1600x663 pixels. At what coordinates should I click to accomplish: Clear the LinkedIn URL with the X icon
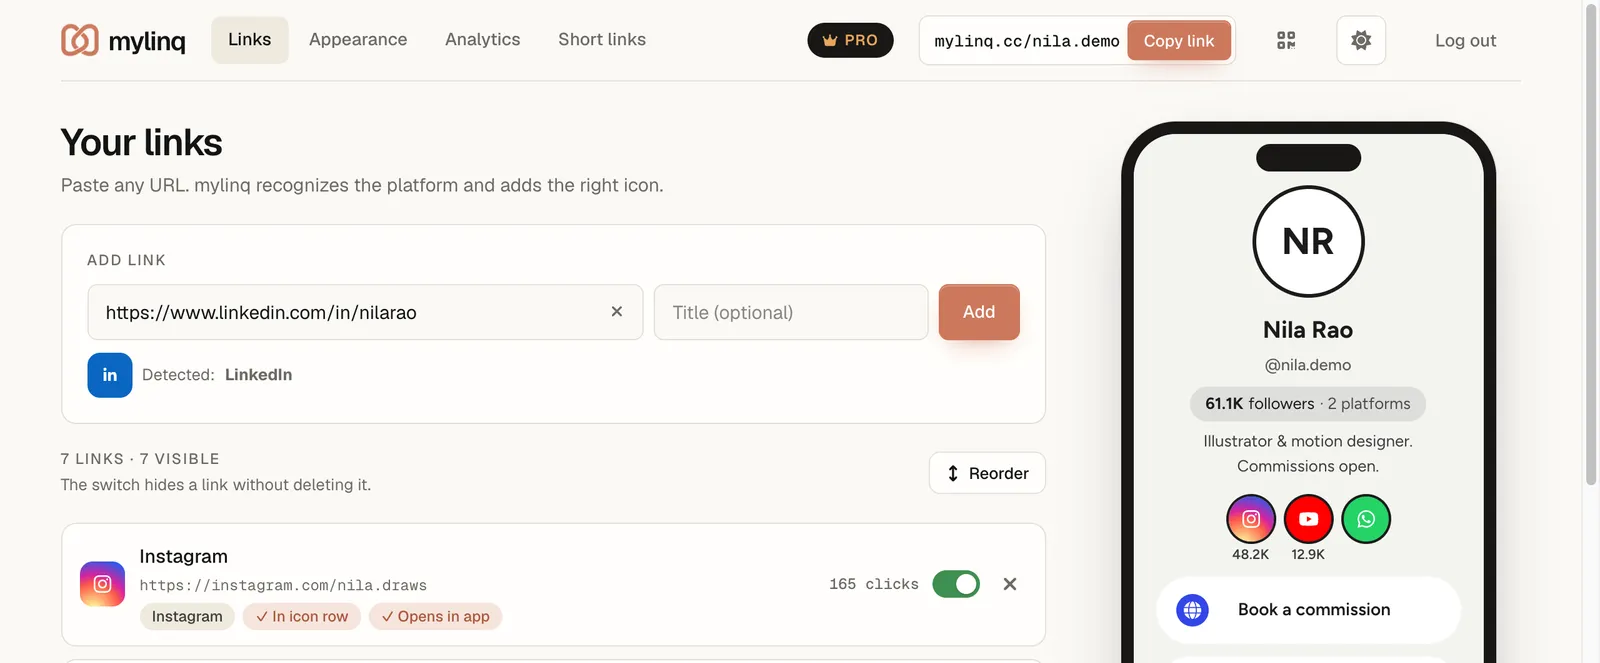617,312
